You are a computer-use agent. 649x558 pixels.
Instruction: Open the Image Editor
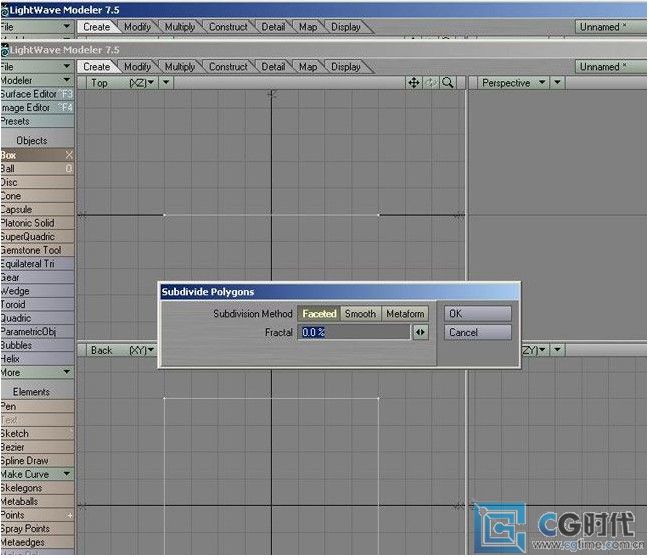37,108
